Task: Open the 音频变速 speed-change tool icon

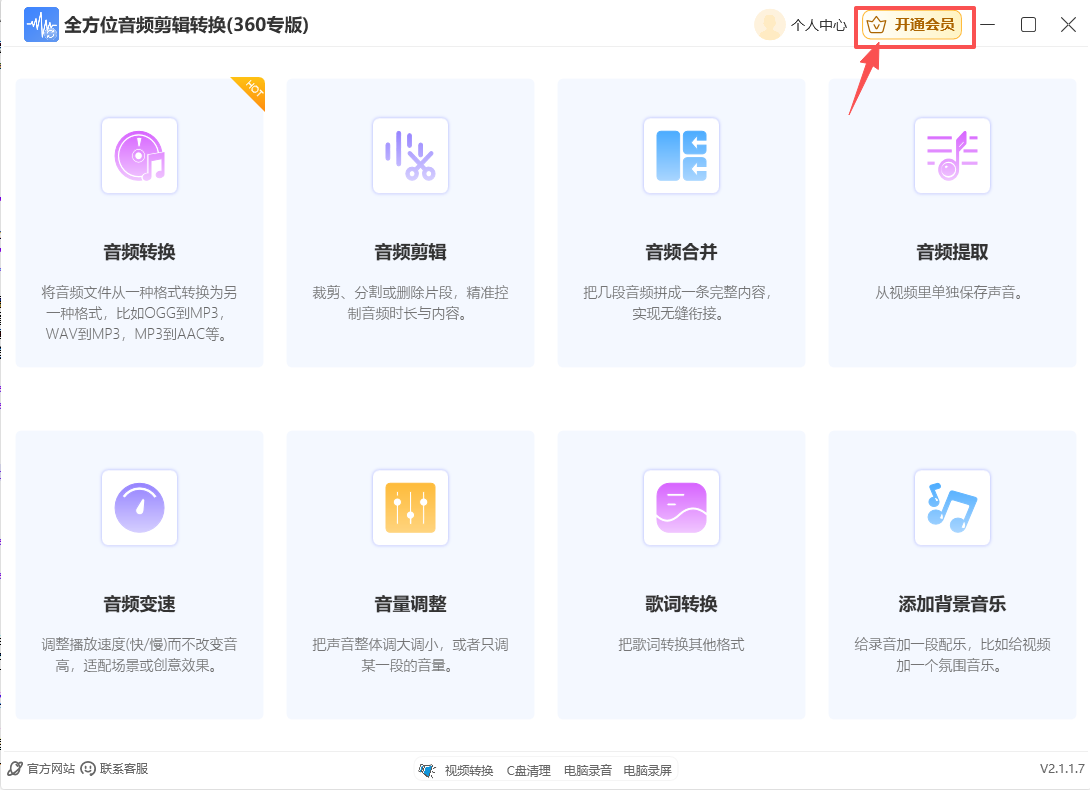Action: point(139,508)
